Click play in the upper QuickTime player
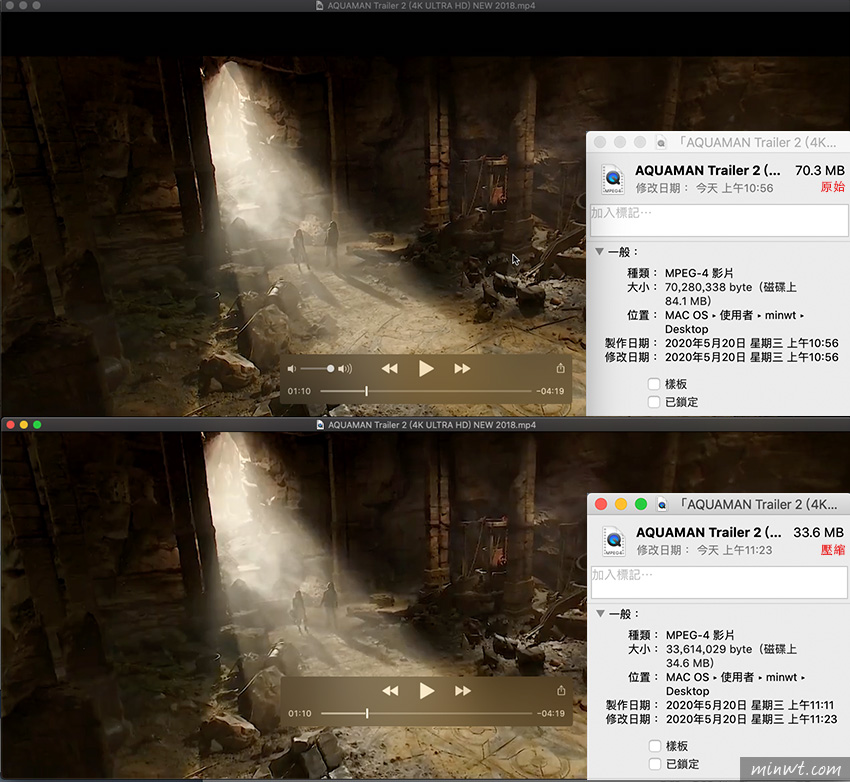This screenshot has height=782, width=850. (426, 369)
